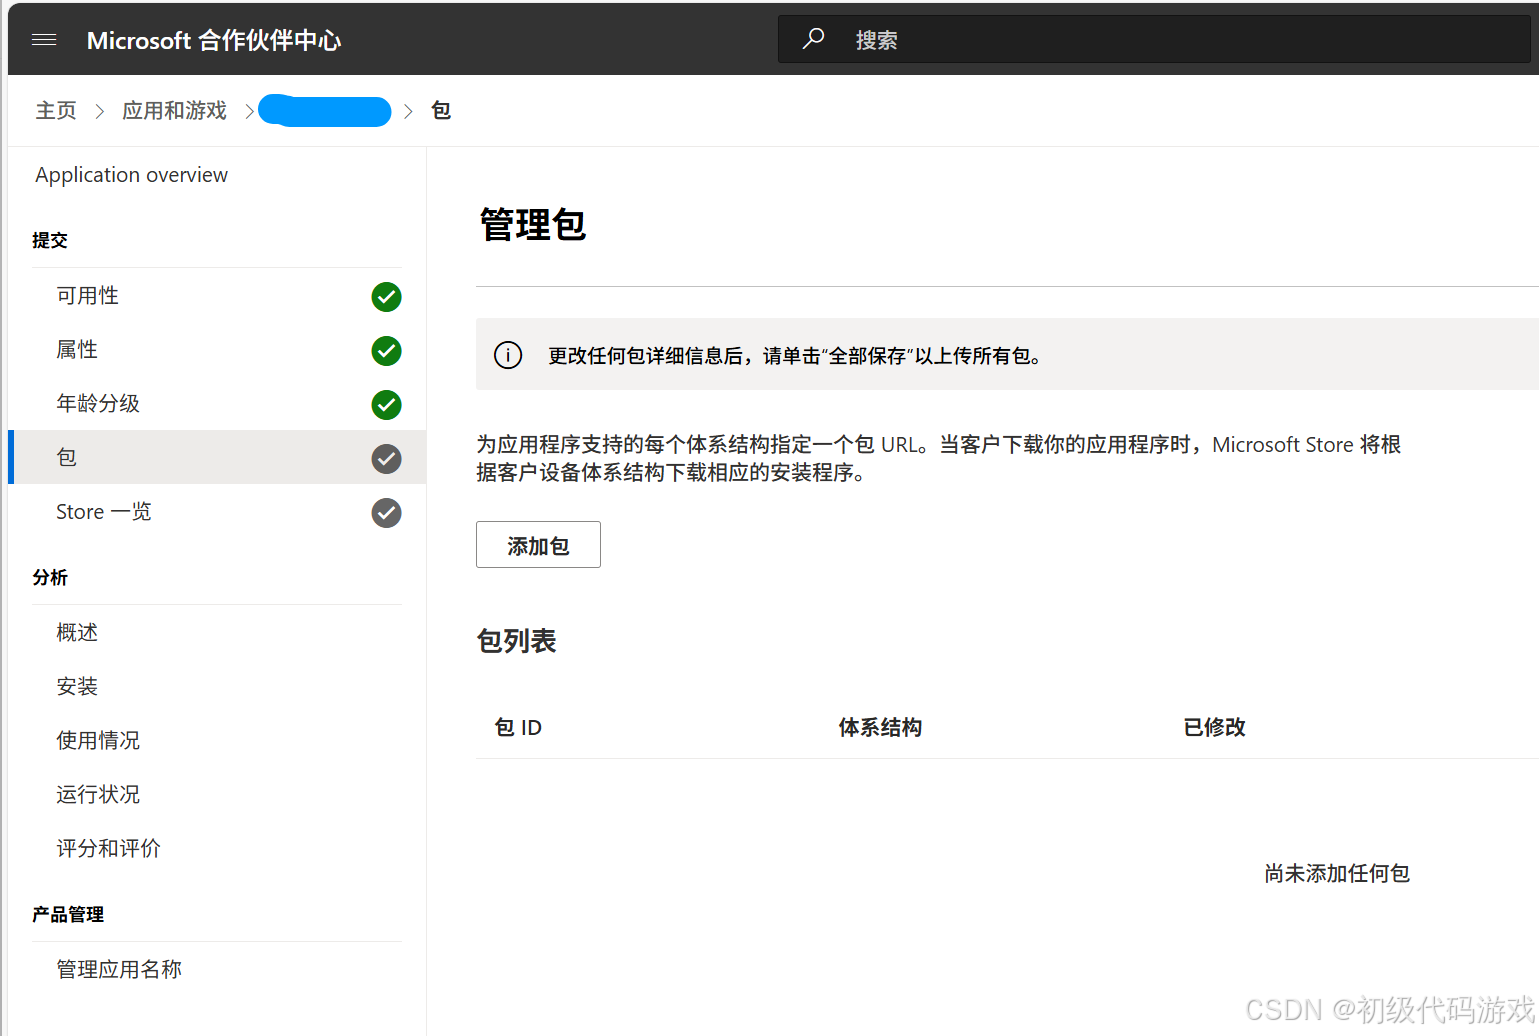Open 属性 submission section
Image resolution: width=1539 pixels, height=1036 pixels.
[x=217, y=350]
